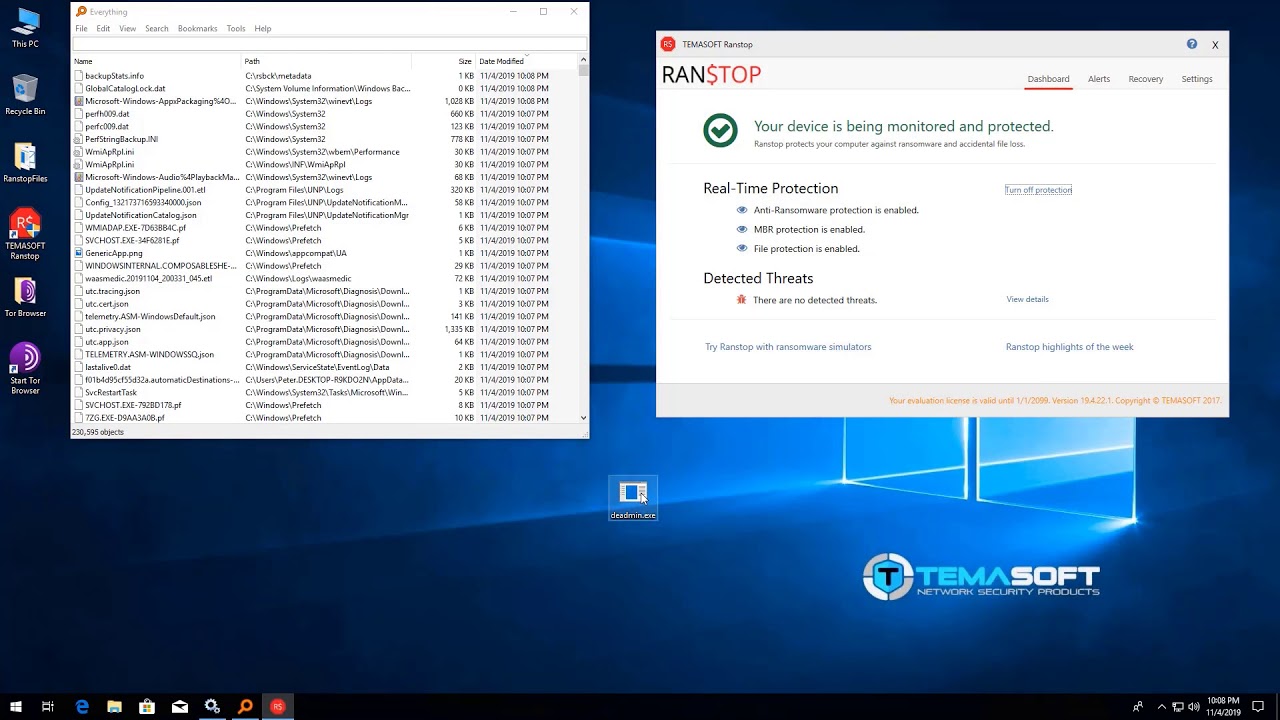The width and height of the screenshot is (1280, 720).
Task: Open Search menu in Everything
Action: [x=157, y=28]
